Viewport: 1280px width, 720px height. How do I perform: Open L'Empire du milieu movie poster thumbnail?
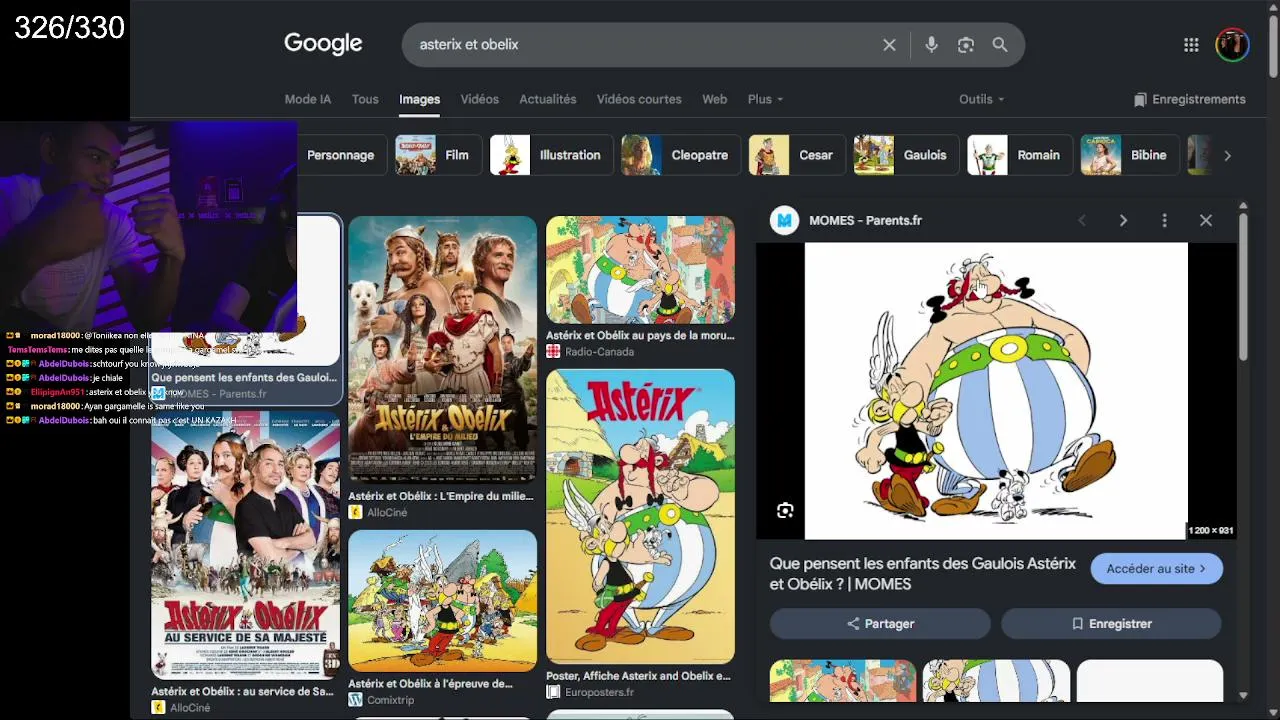[442, 349]
